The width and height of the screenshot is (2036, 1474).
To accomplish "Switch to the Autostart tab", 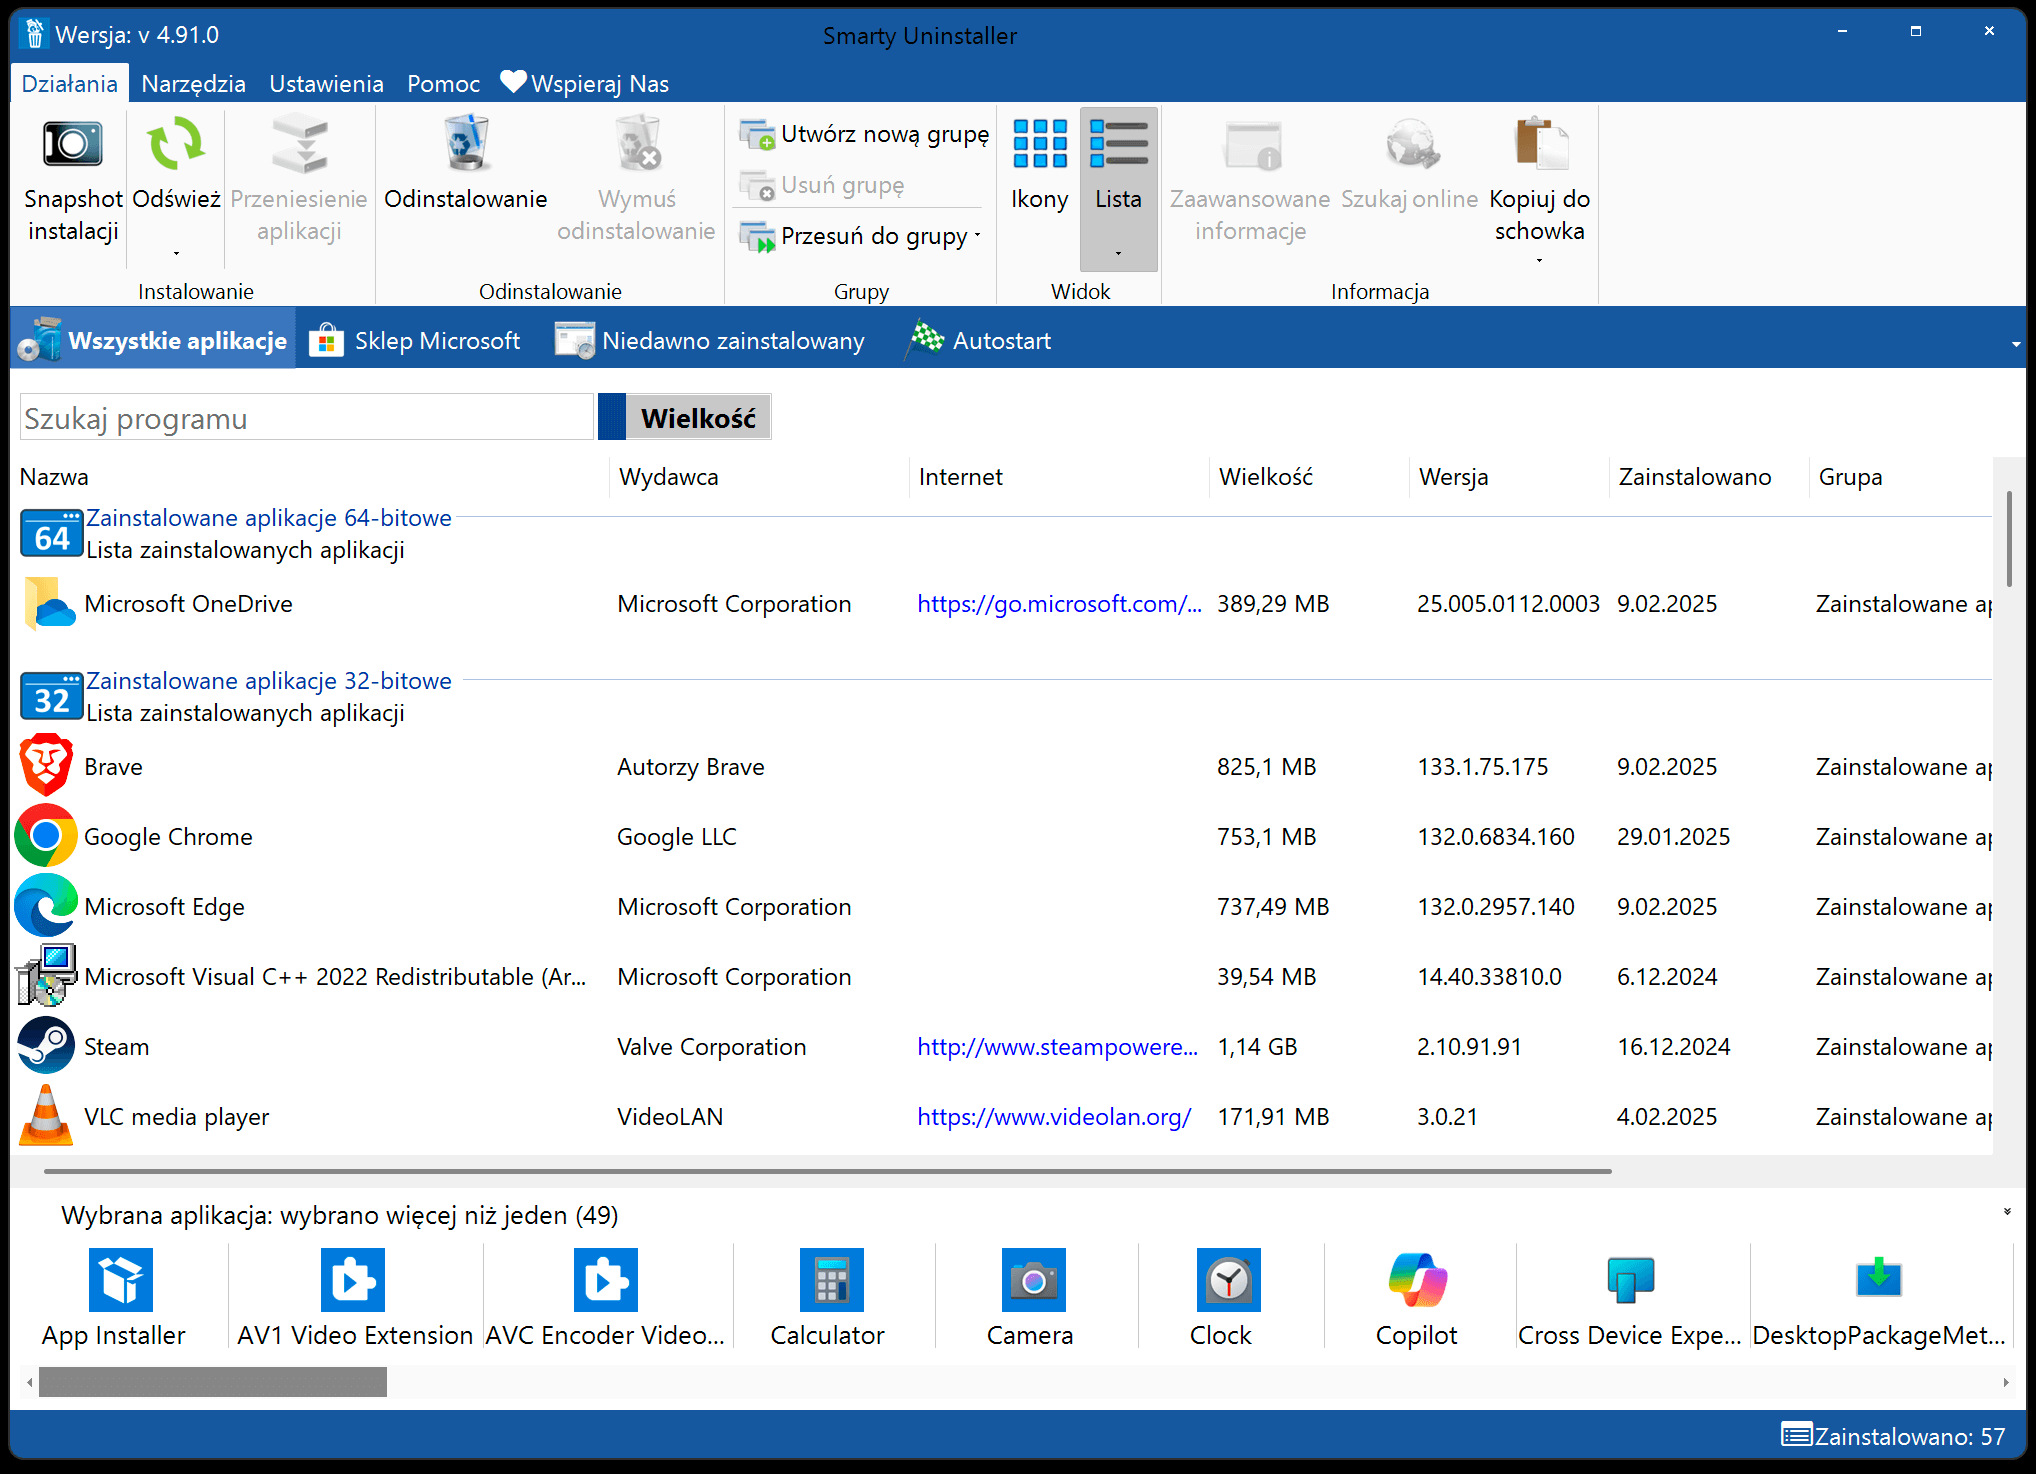I will click(979, 341).
